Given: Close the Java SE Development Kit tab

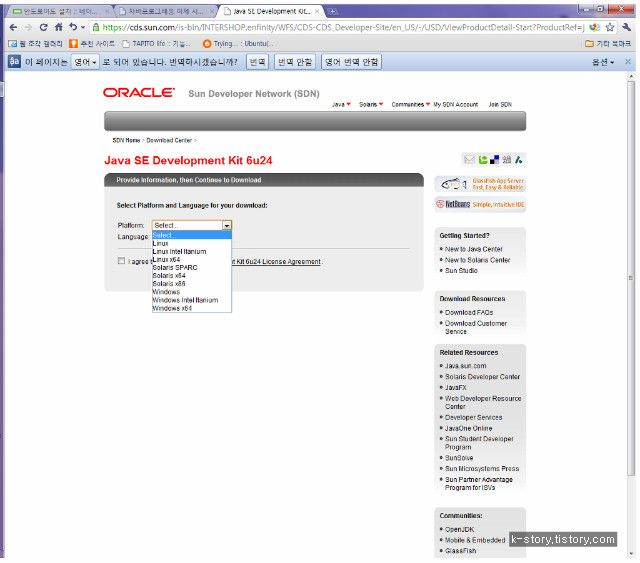Looking at the screenshot, I should click(317, 11).
